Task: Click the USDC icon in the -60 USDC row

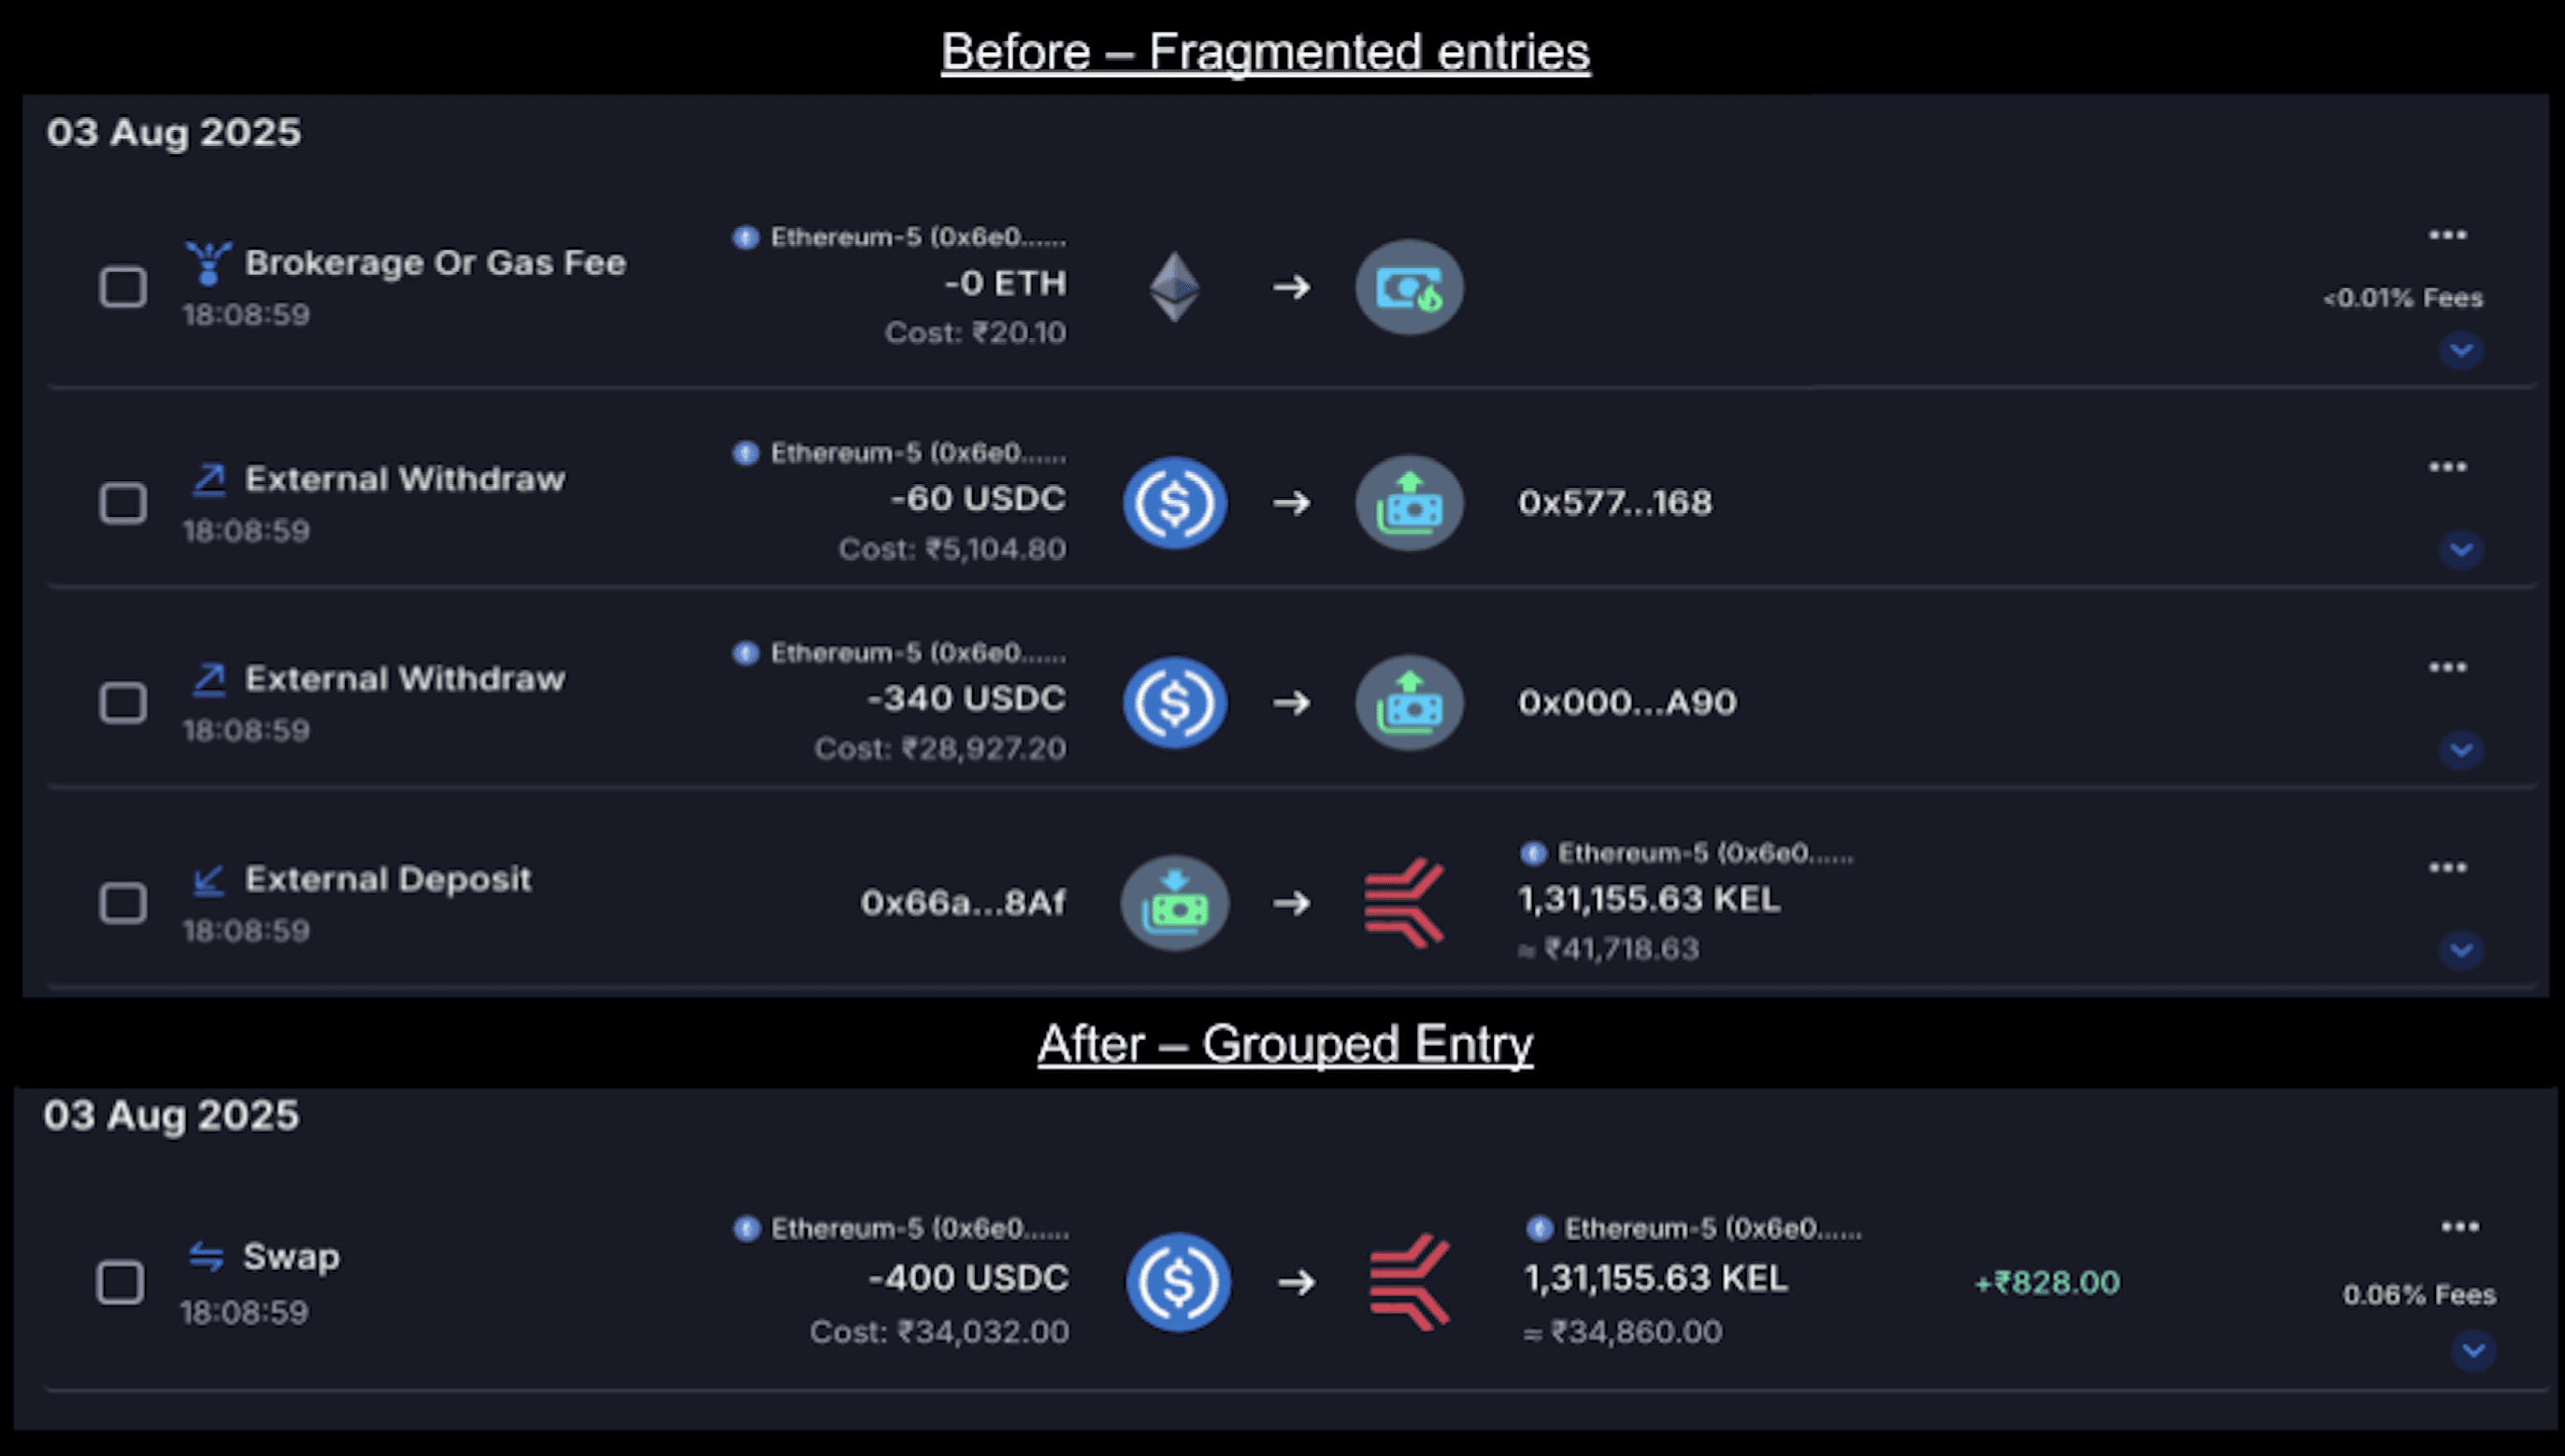Action: [x=1174, y=503]
